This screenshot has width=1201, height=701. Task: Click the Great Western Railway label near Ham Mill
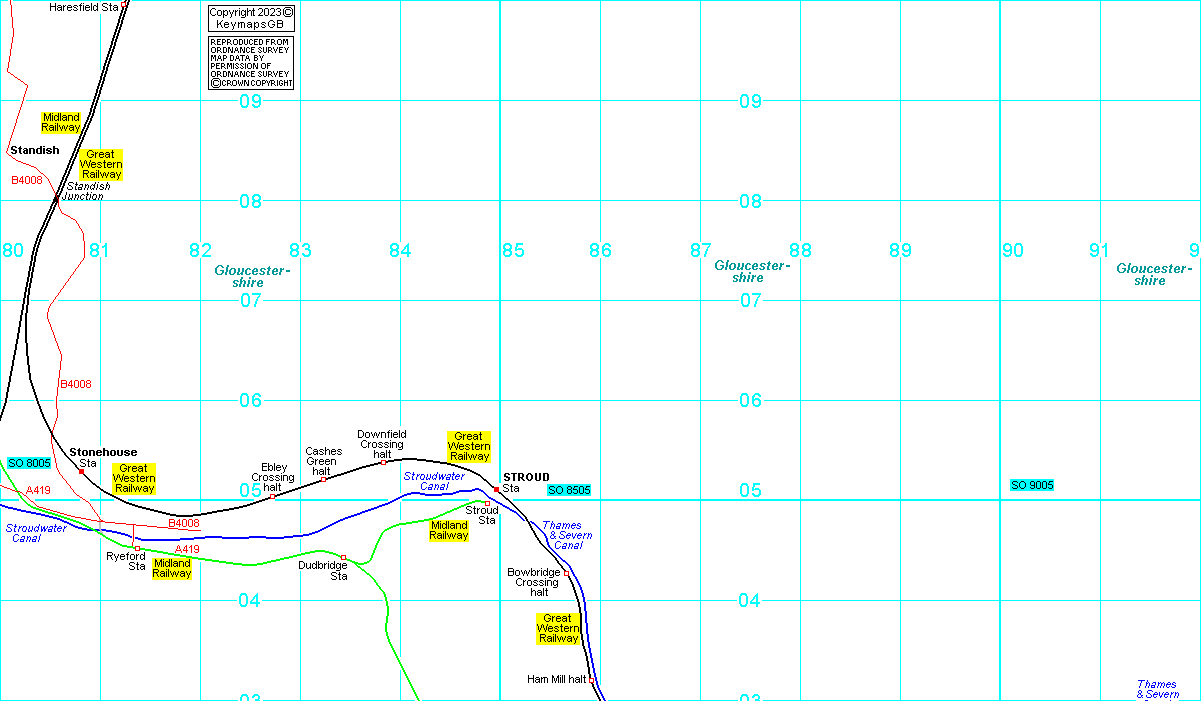click(x=558, y=629)
